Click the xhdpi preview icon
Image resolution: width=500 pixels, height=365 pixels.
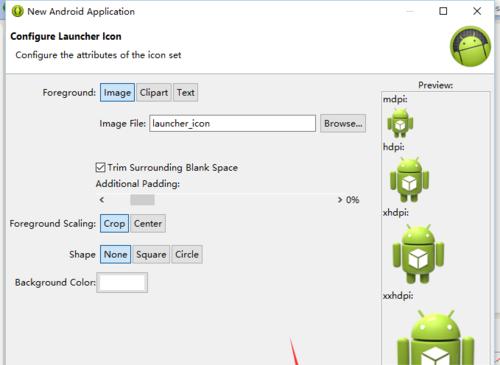(x=418, y=254)
